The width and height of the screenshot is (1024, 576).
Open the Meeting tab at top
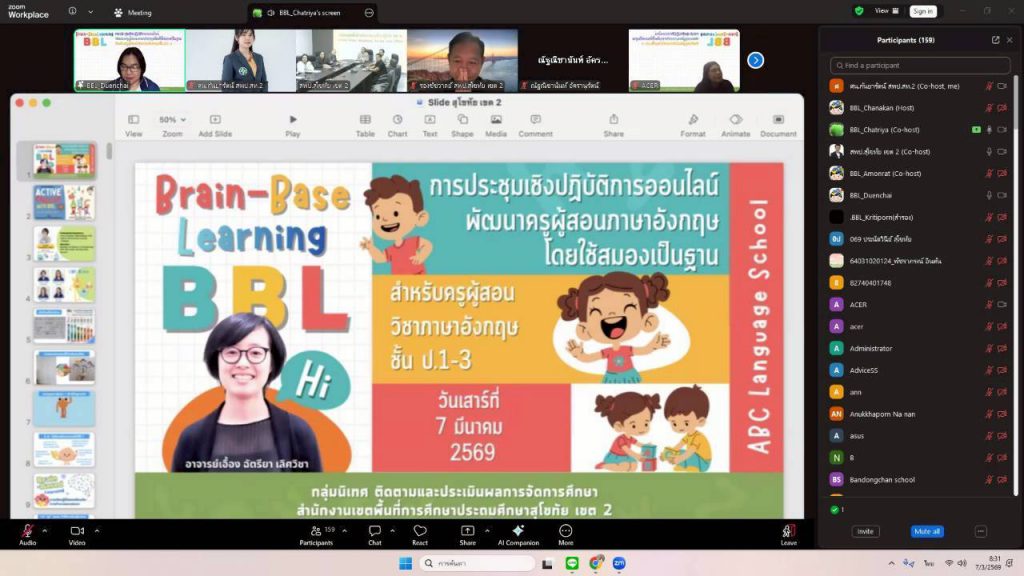(x=132, y=13)
